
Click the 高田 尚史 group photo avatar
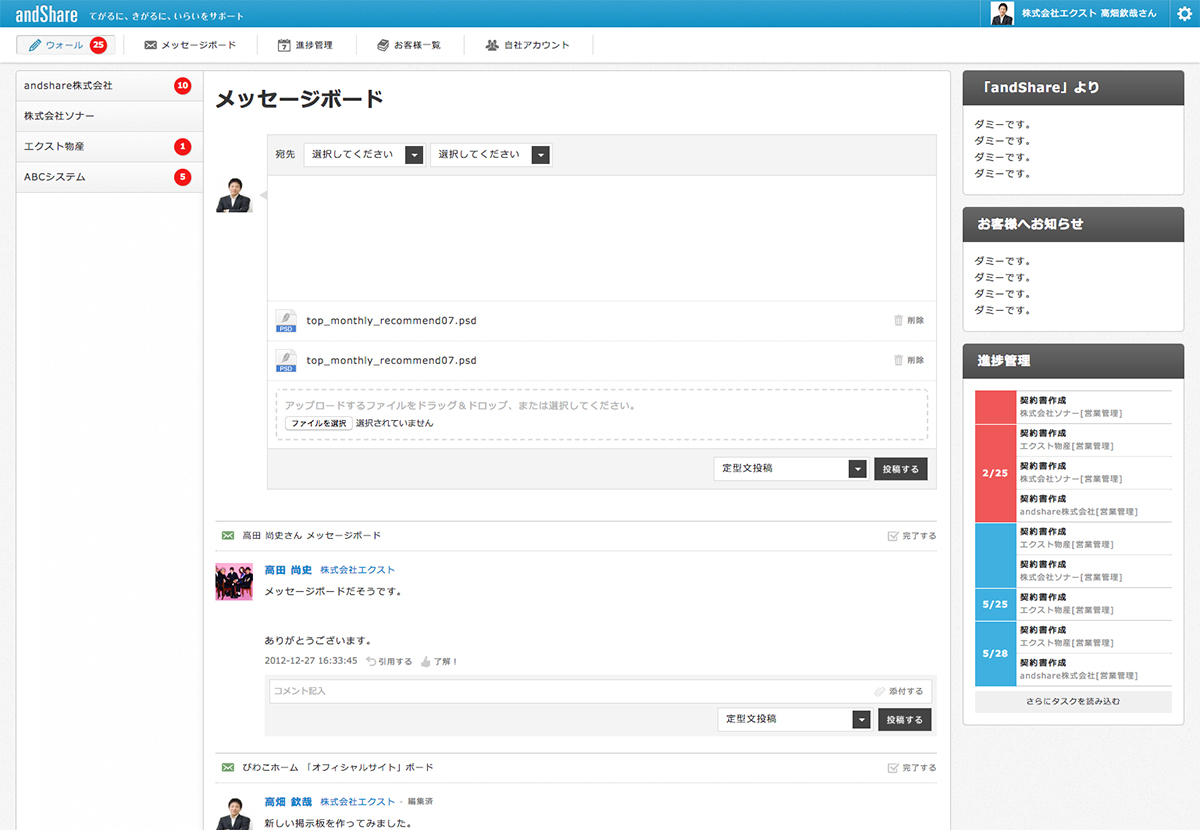point(234,581)
